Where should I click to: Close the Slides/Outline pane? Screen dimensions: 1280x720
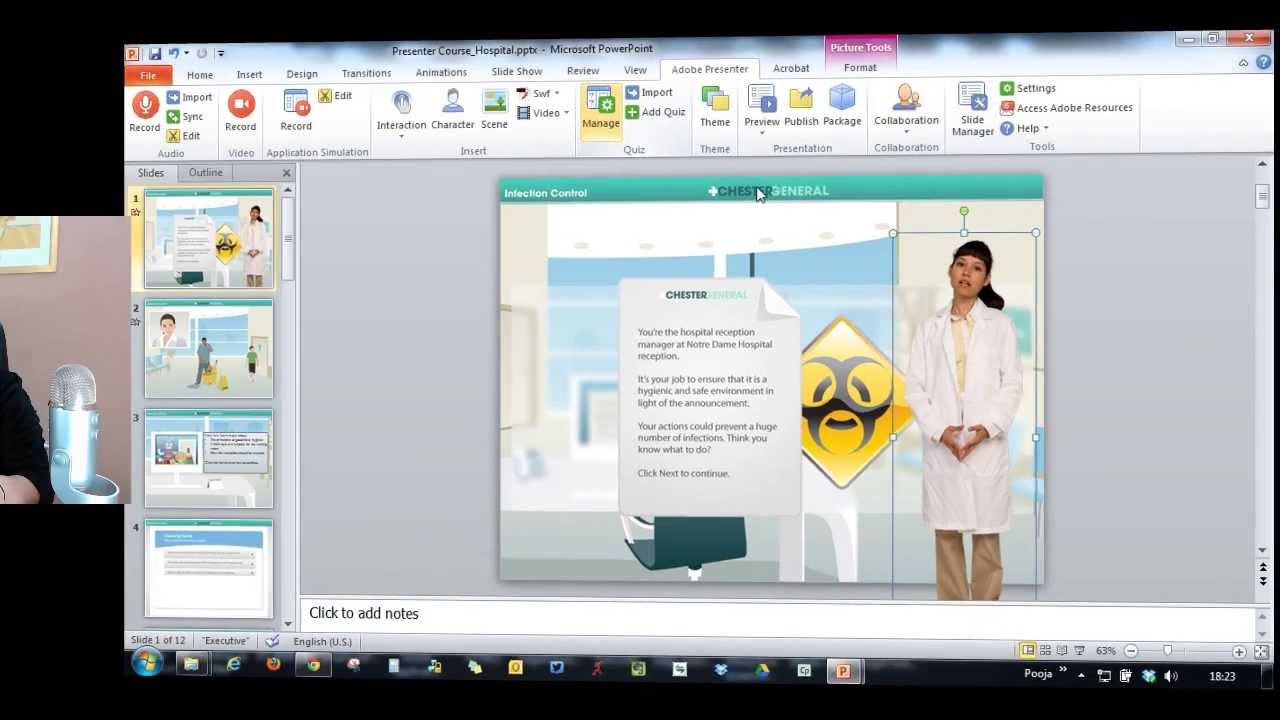pos(287,173)
